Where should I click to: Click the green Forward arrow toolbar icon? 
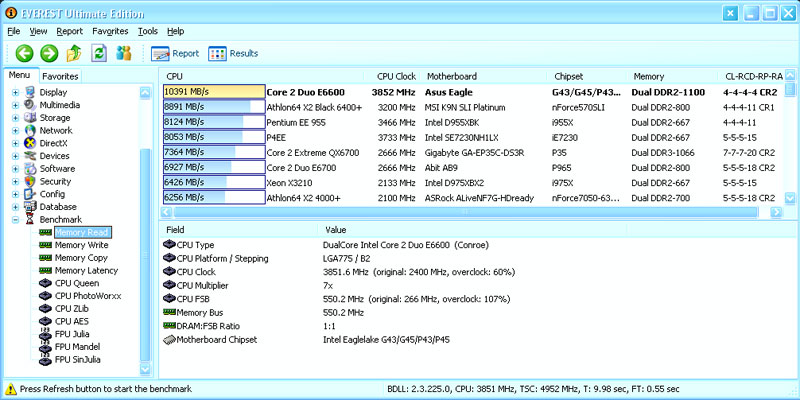point(49,53)
